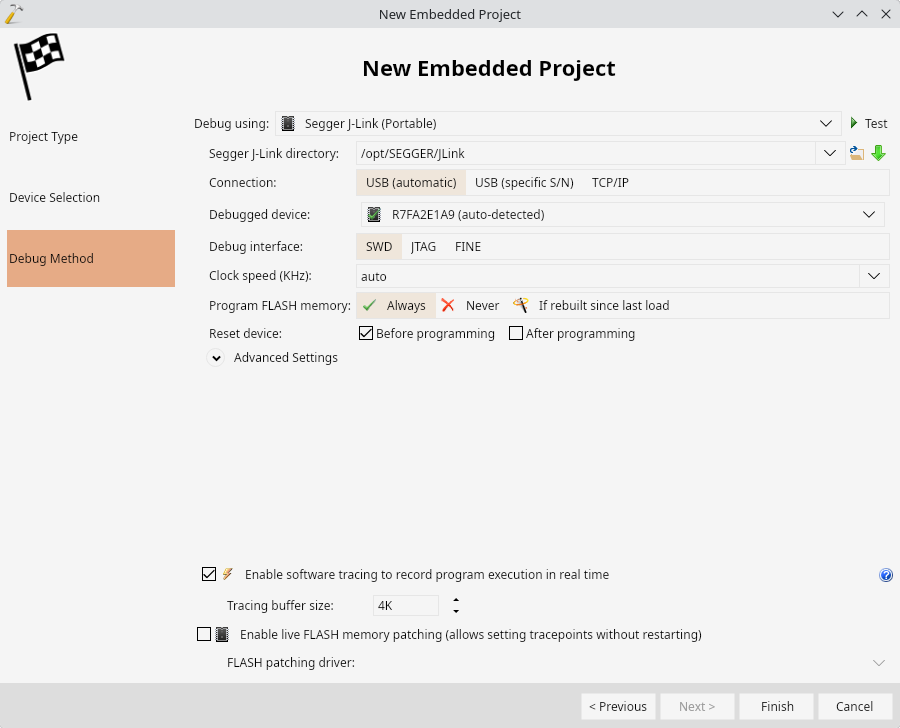This screenshot has height=728, width=900.
Task: Expand Advanced Settings section
Action: tap(216, 358)
